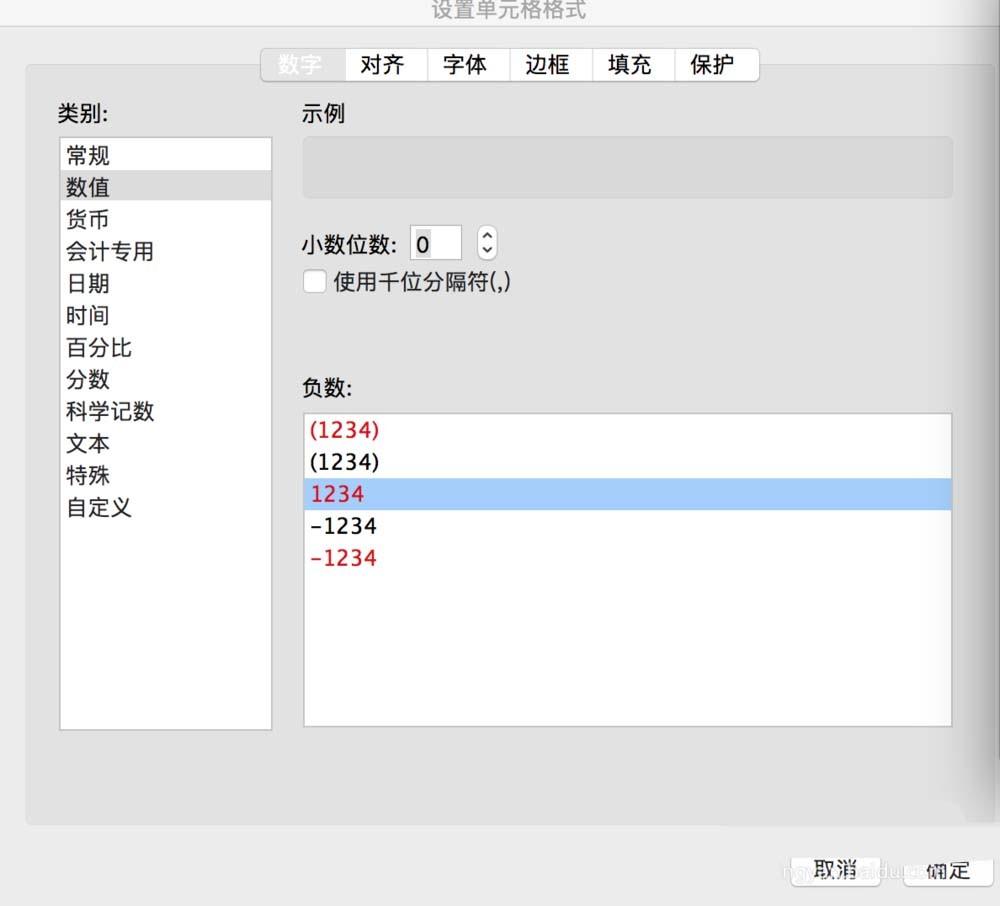
Task: Decrease decimal places with the down stepper arrow
Action: tap(486, 249)
